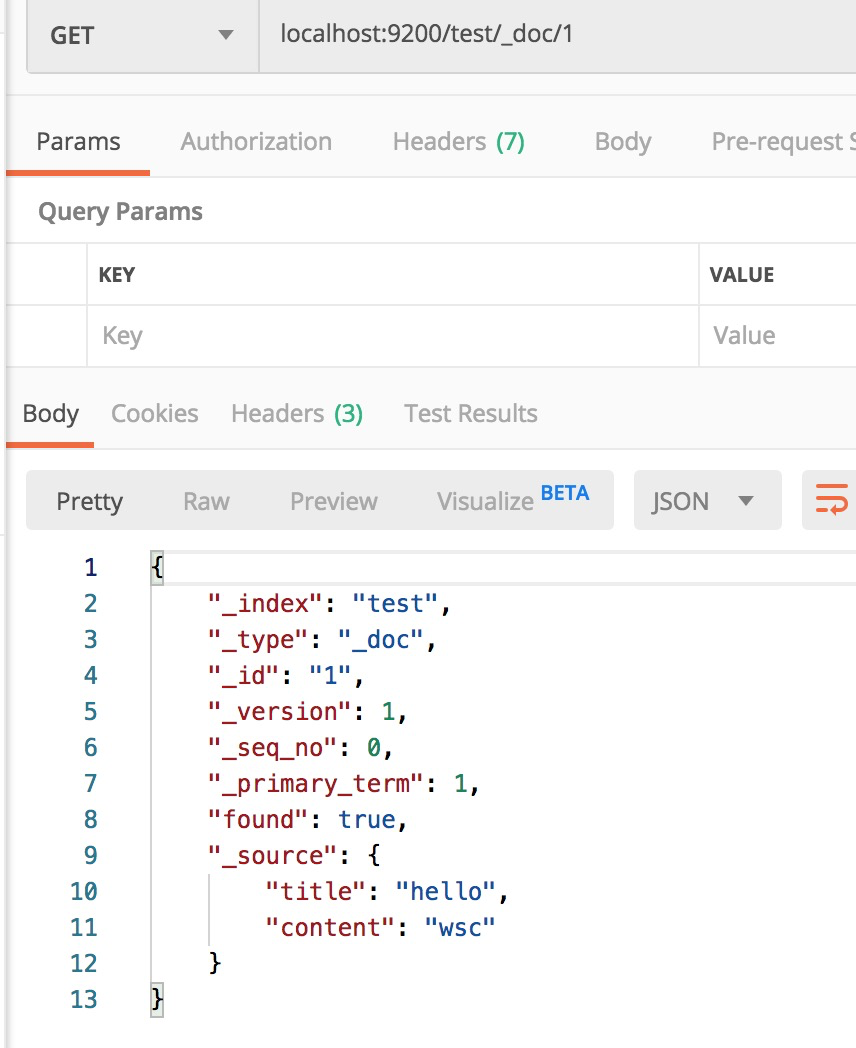Select the Pretty view button
Screen dimensions: 856x1048
(x=89, y=501)
